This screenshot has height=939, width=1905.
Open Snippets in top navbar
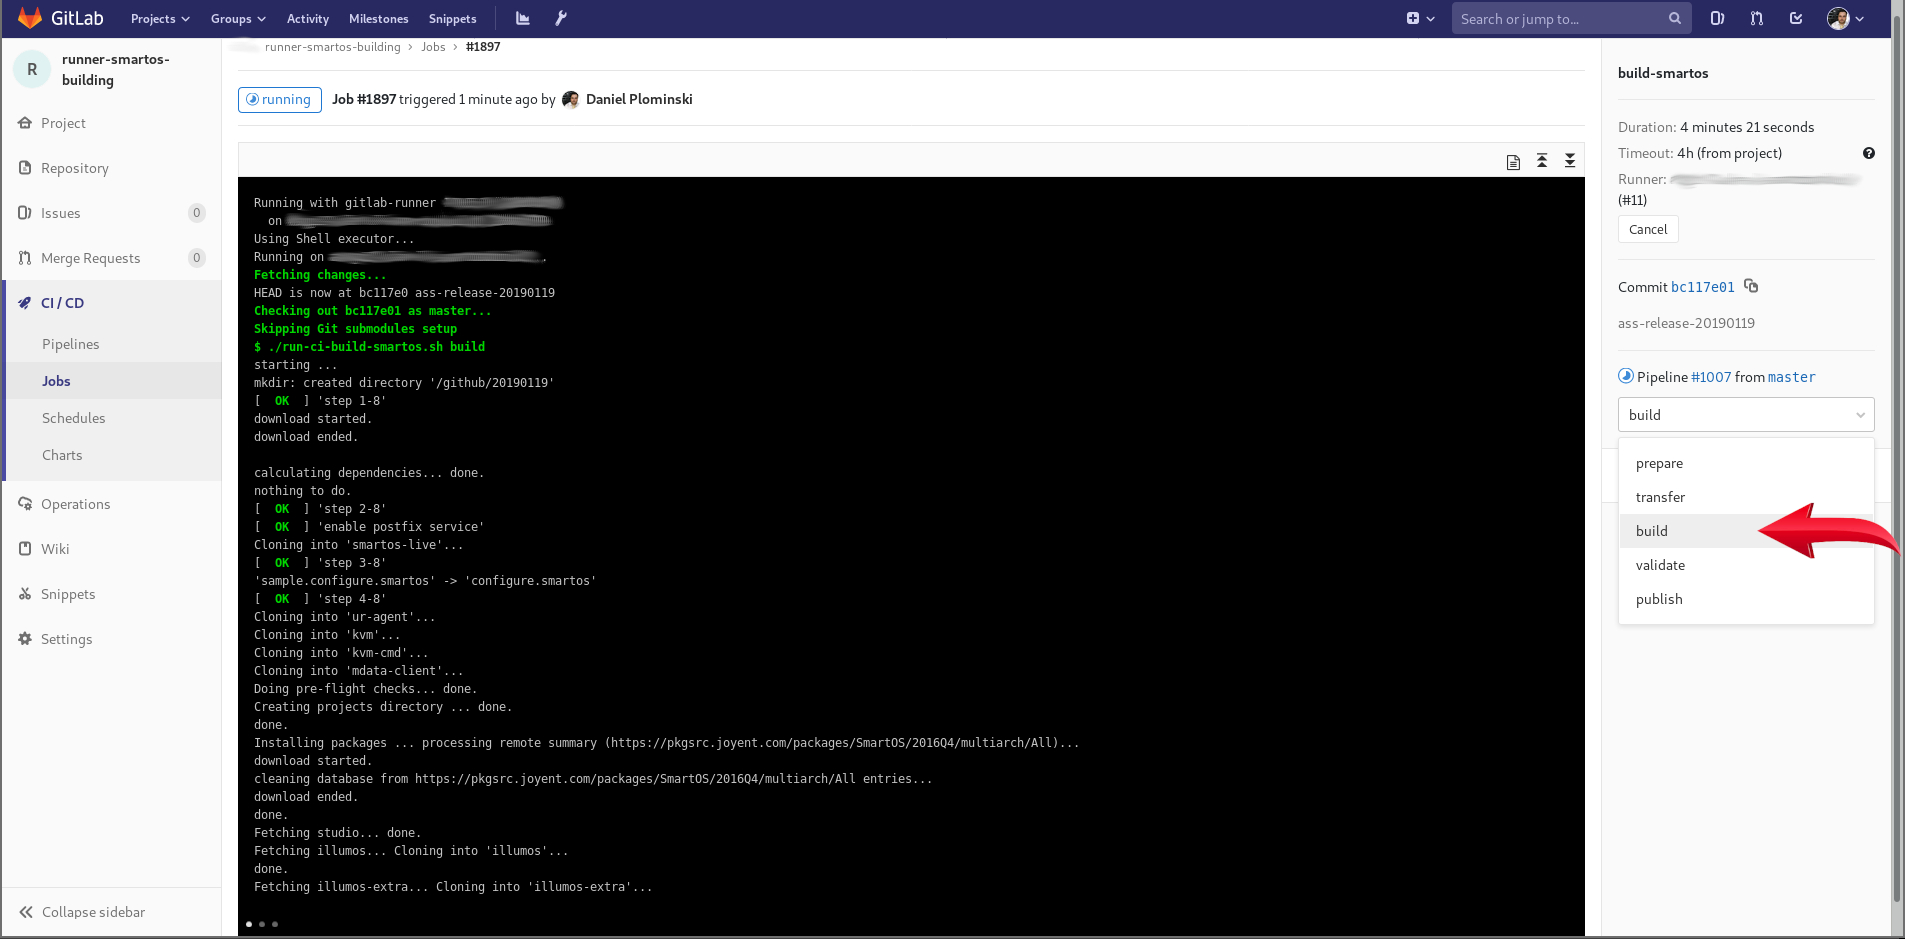tap(452, 18)
